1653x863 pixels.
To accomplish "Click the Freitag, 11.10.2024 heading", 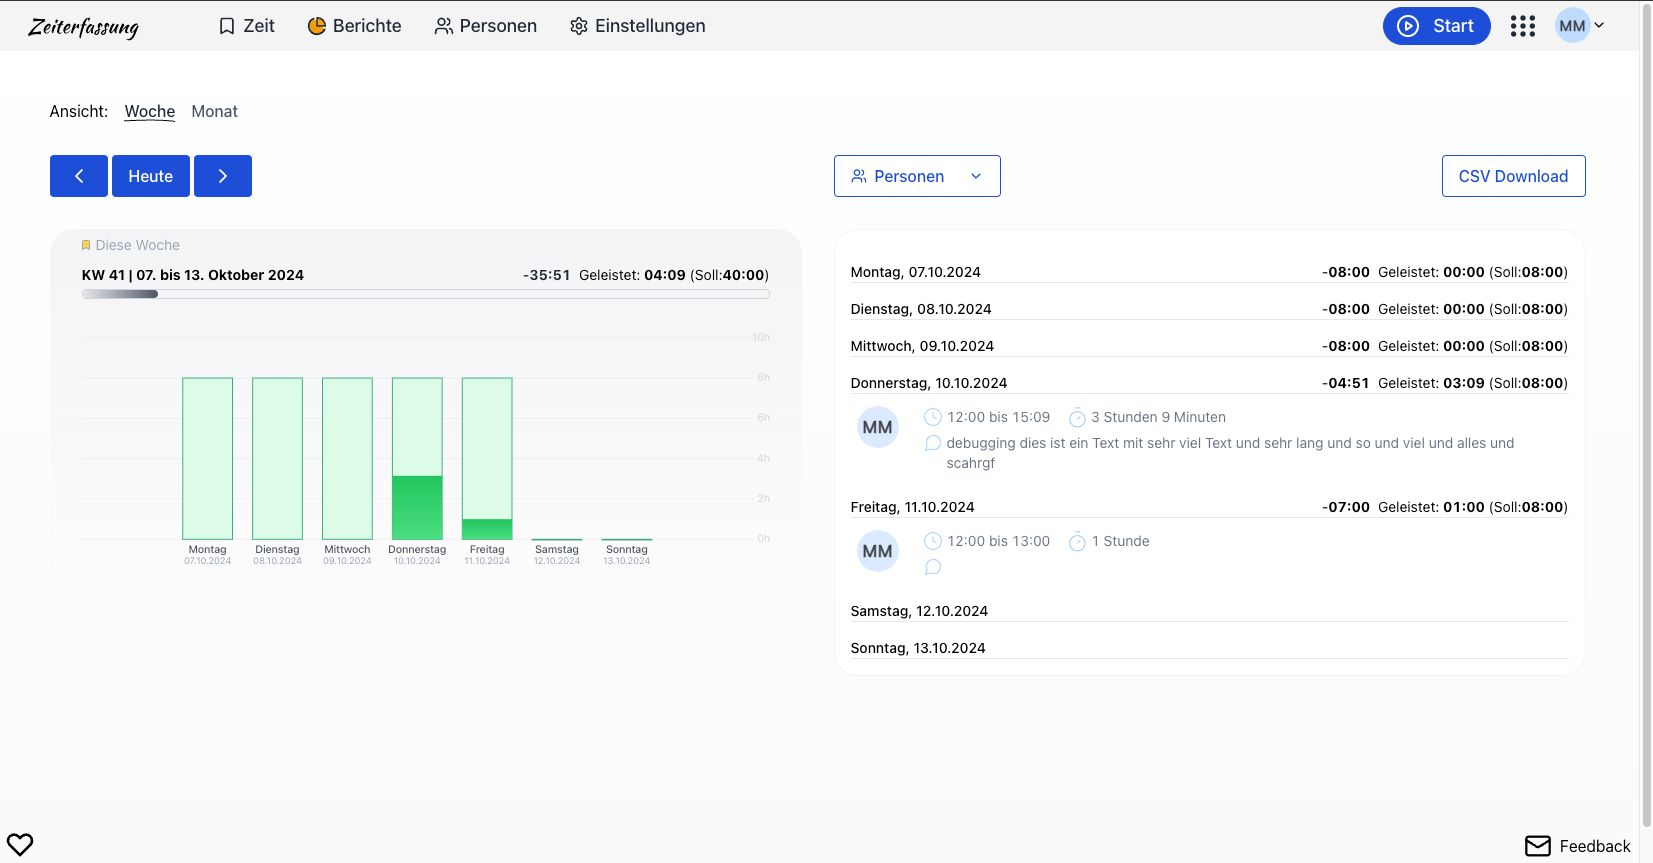I will (912, 507).
